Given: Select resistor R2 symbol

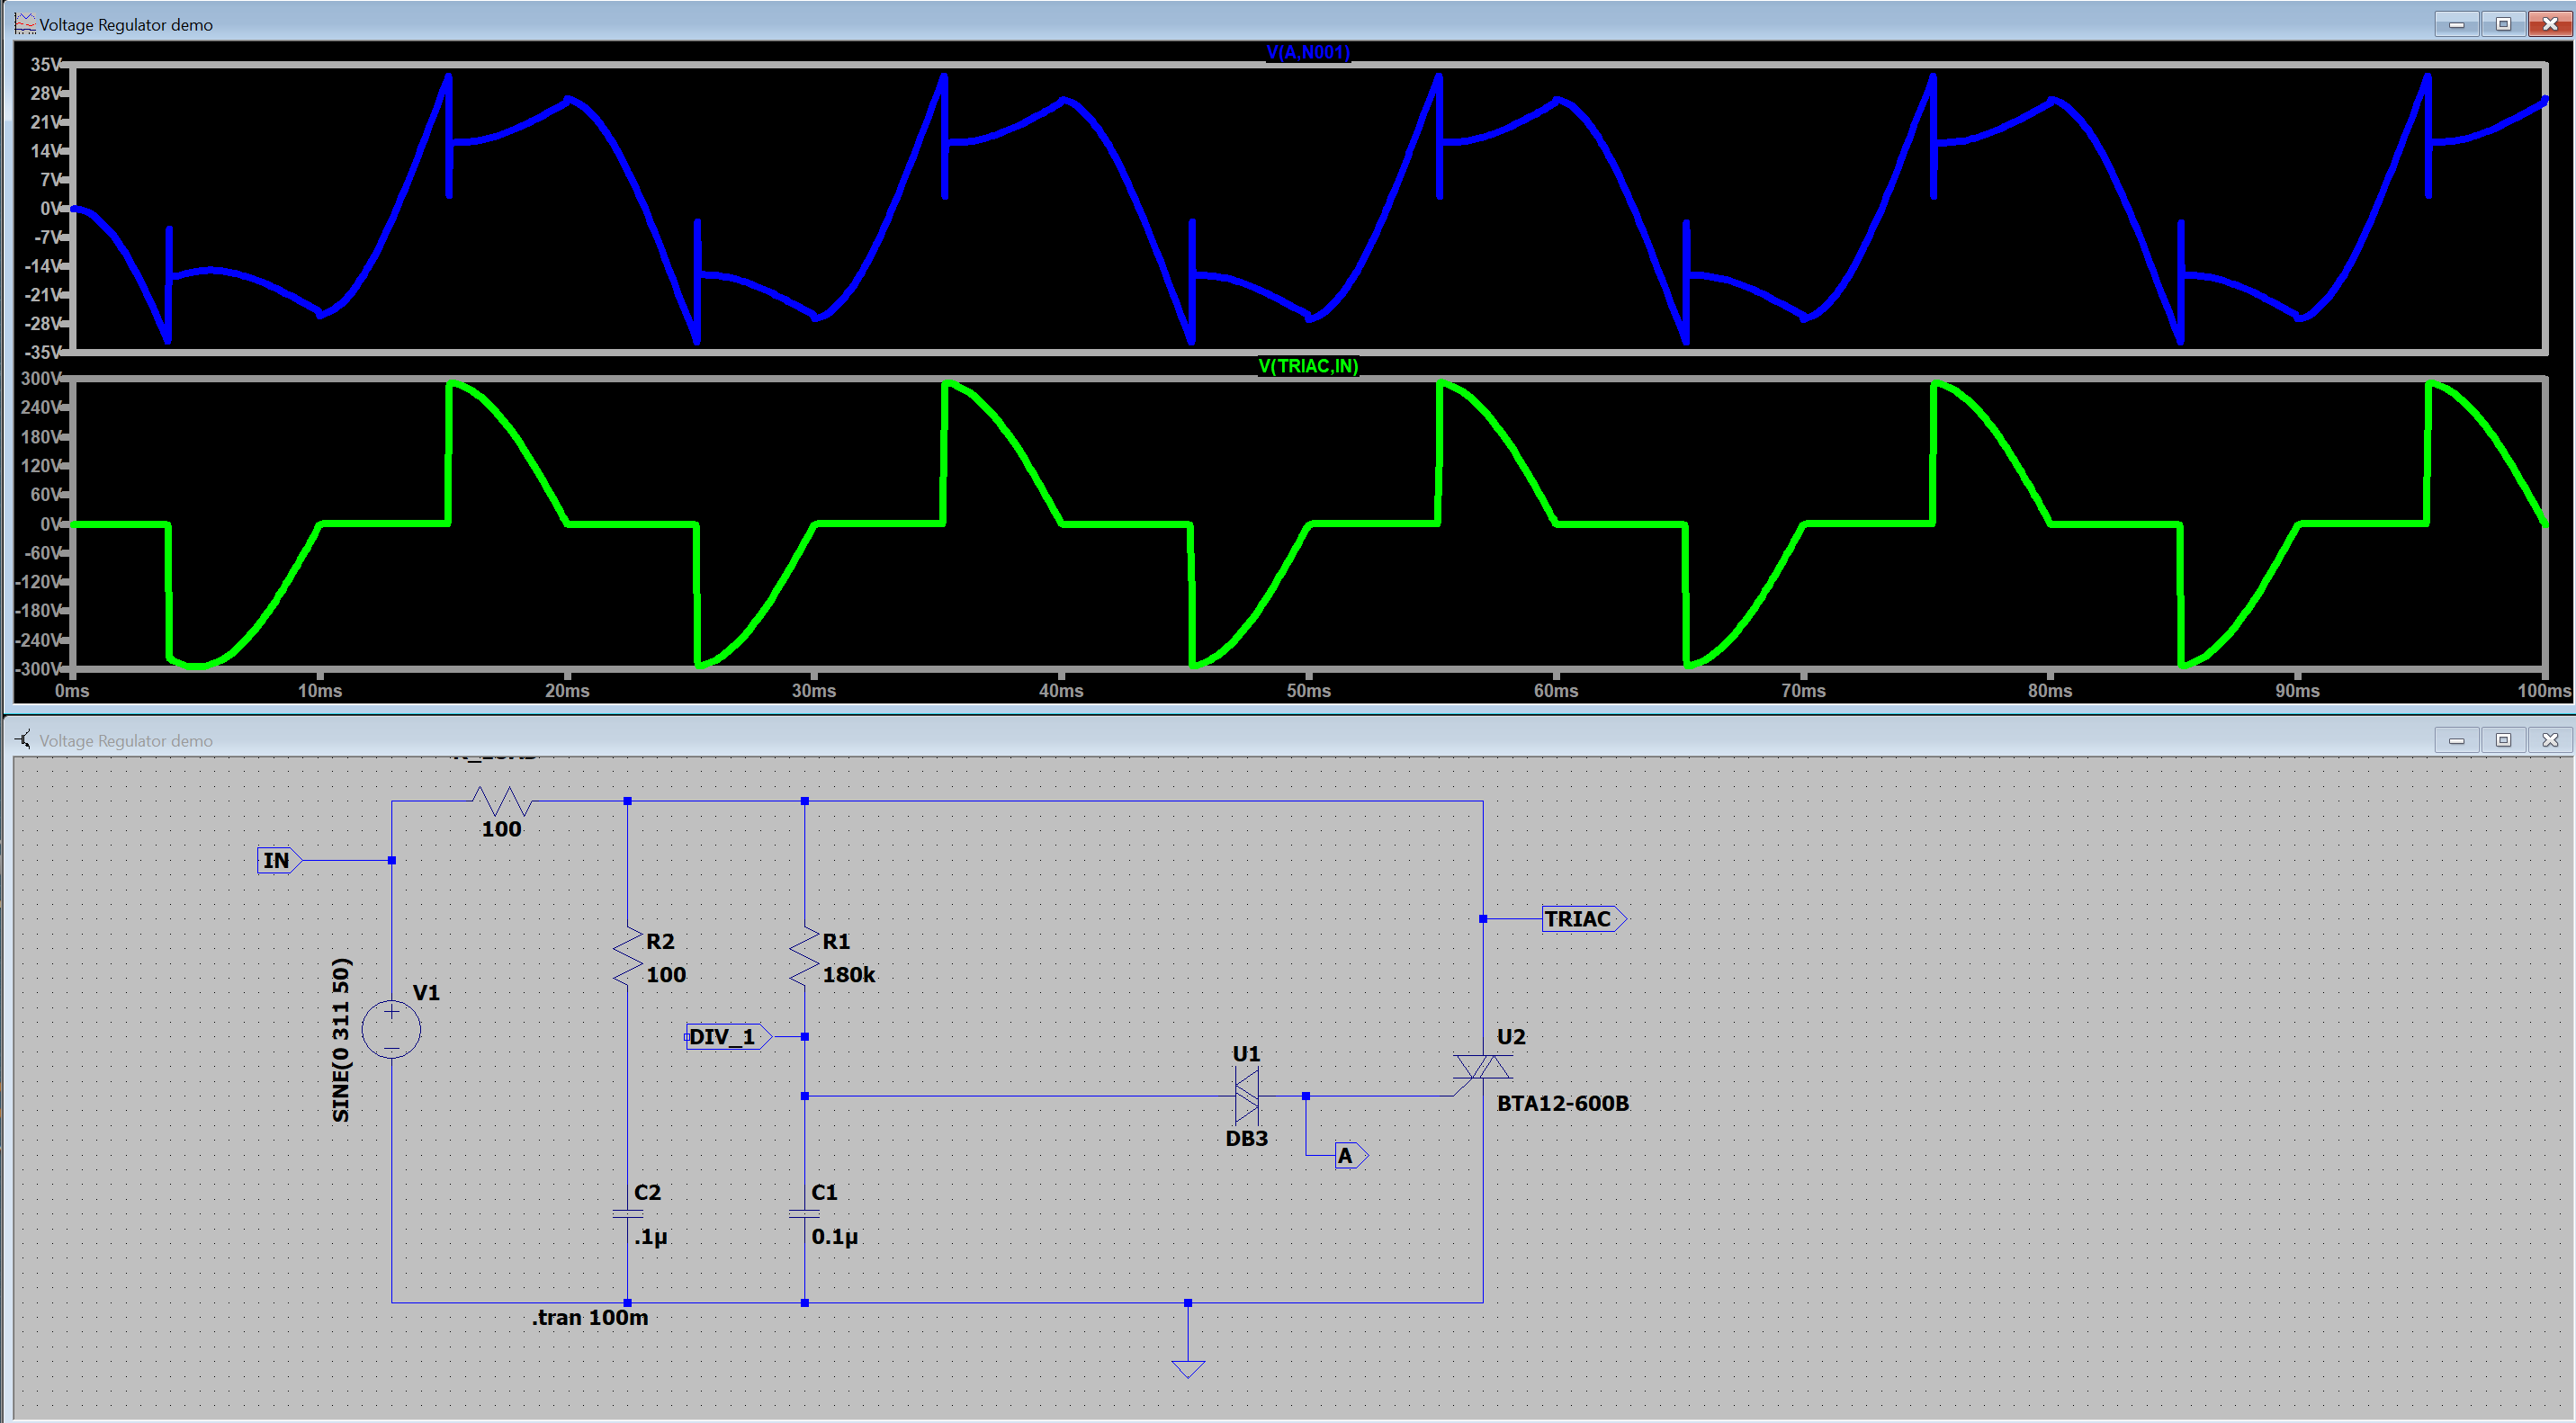Looking at the screenshot, I should (627, 958).
